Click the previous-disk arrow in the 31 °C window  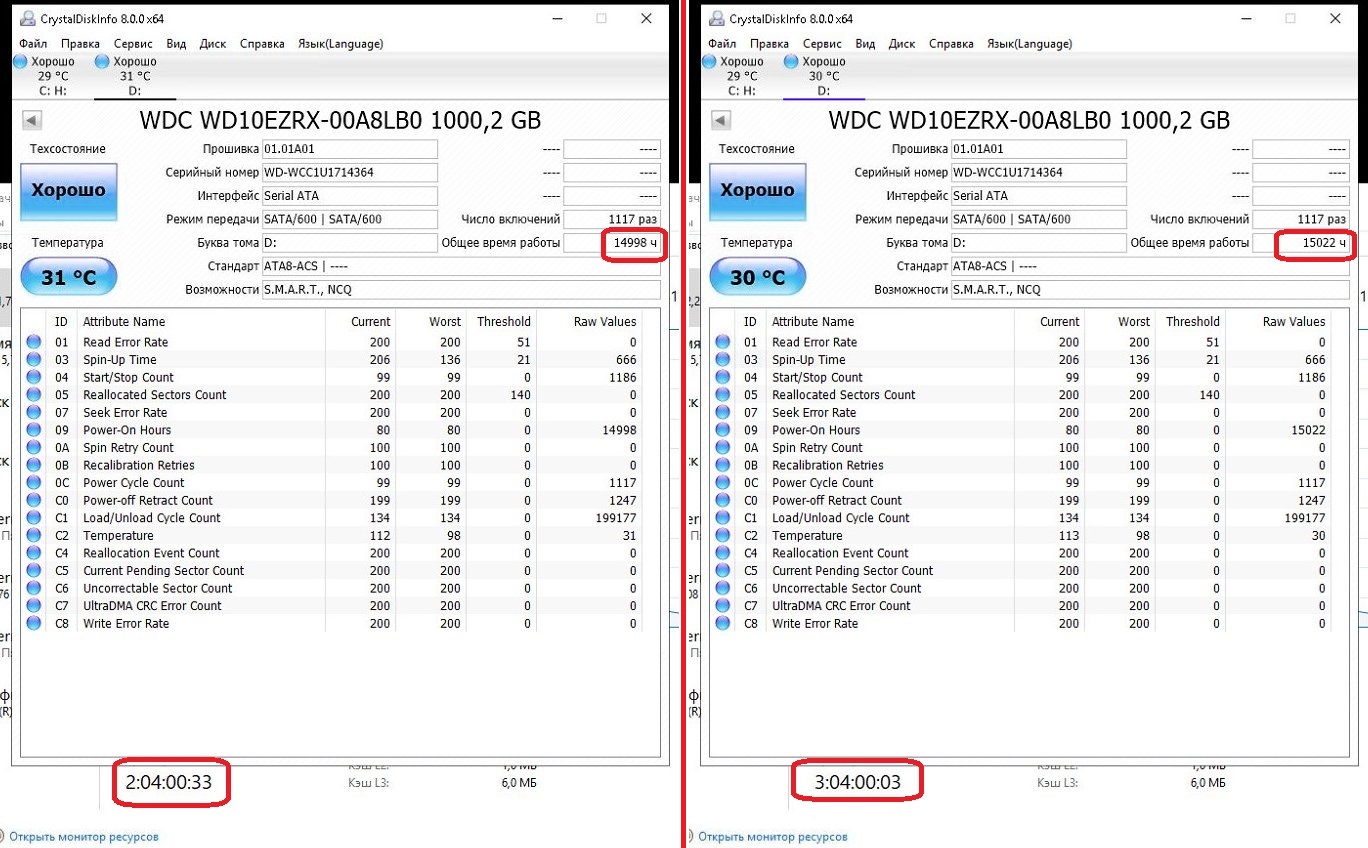click(31, 121)
